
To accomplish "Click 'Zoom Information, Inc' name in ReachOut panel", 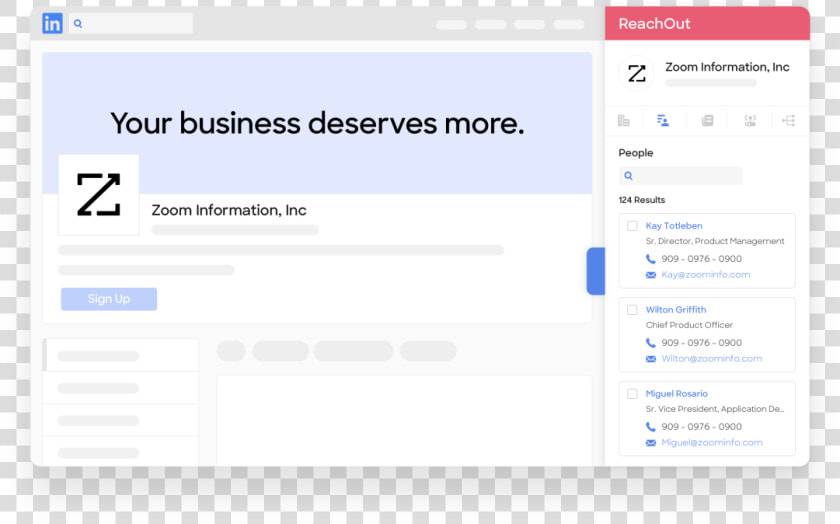I will click(727, 67).
